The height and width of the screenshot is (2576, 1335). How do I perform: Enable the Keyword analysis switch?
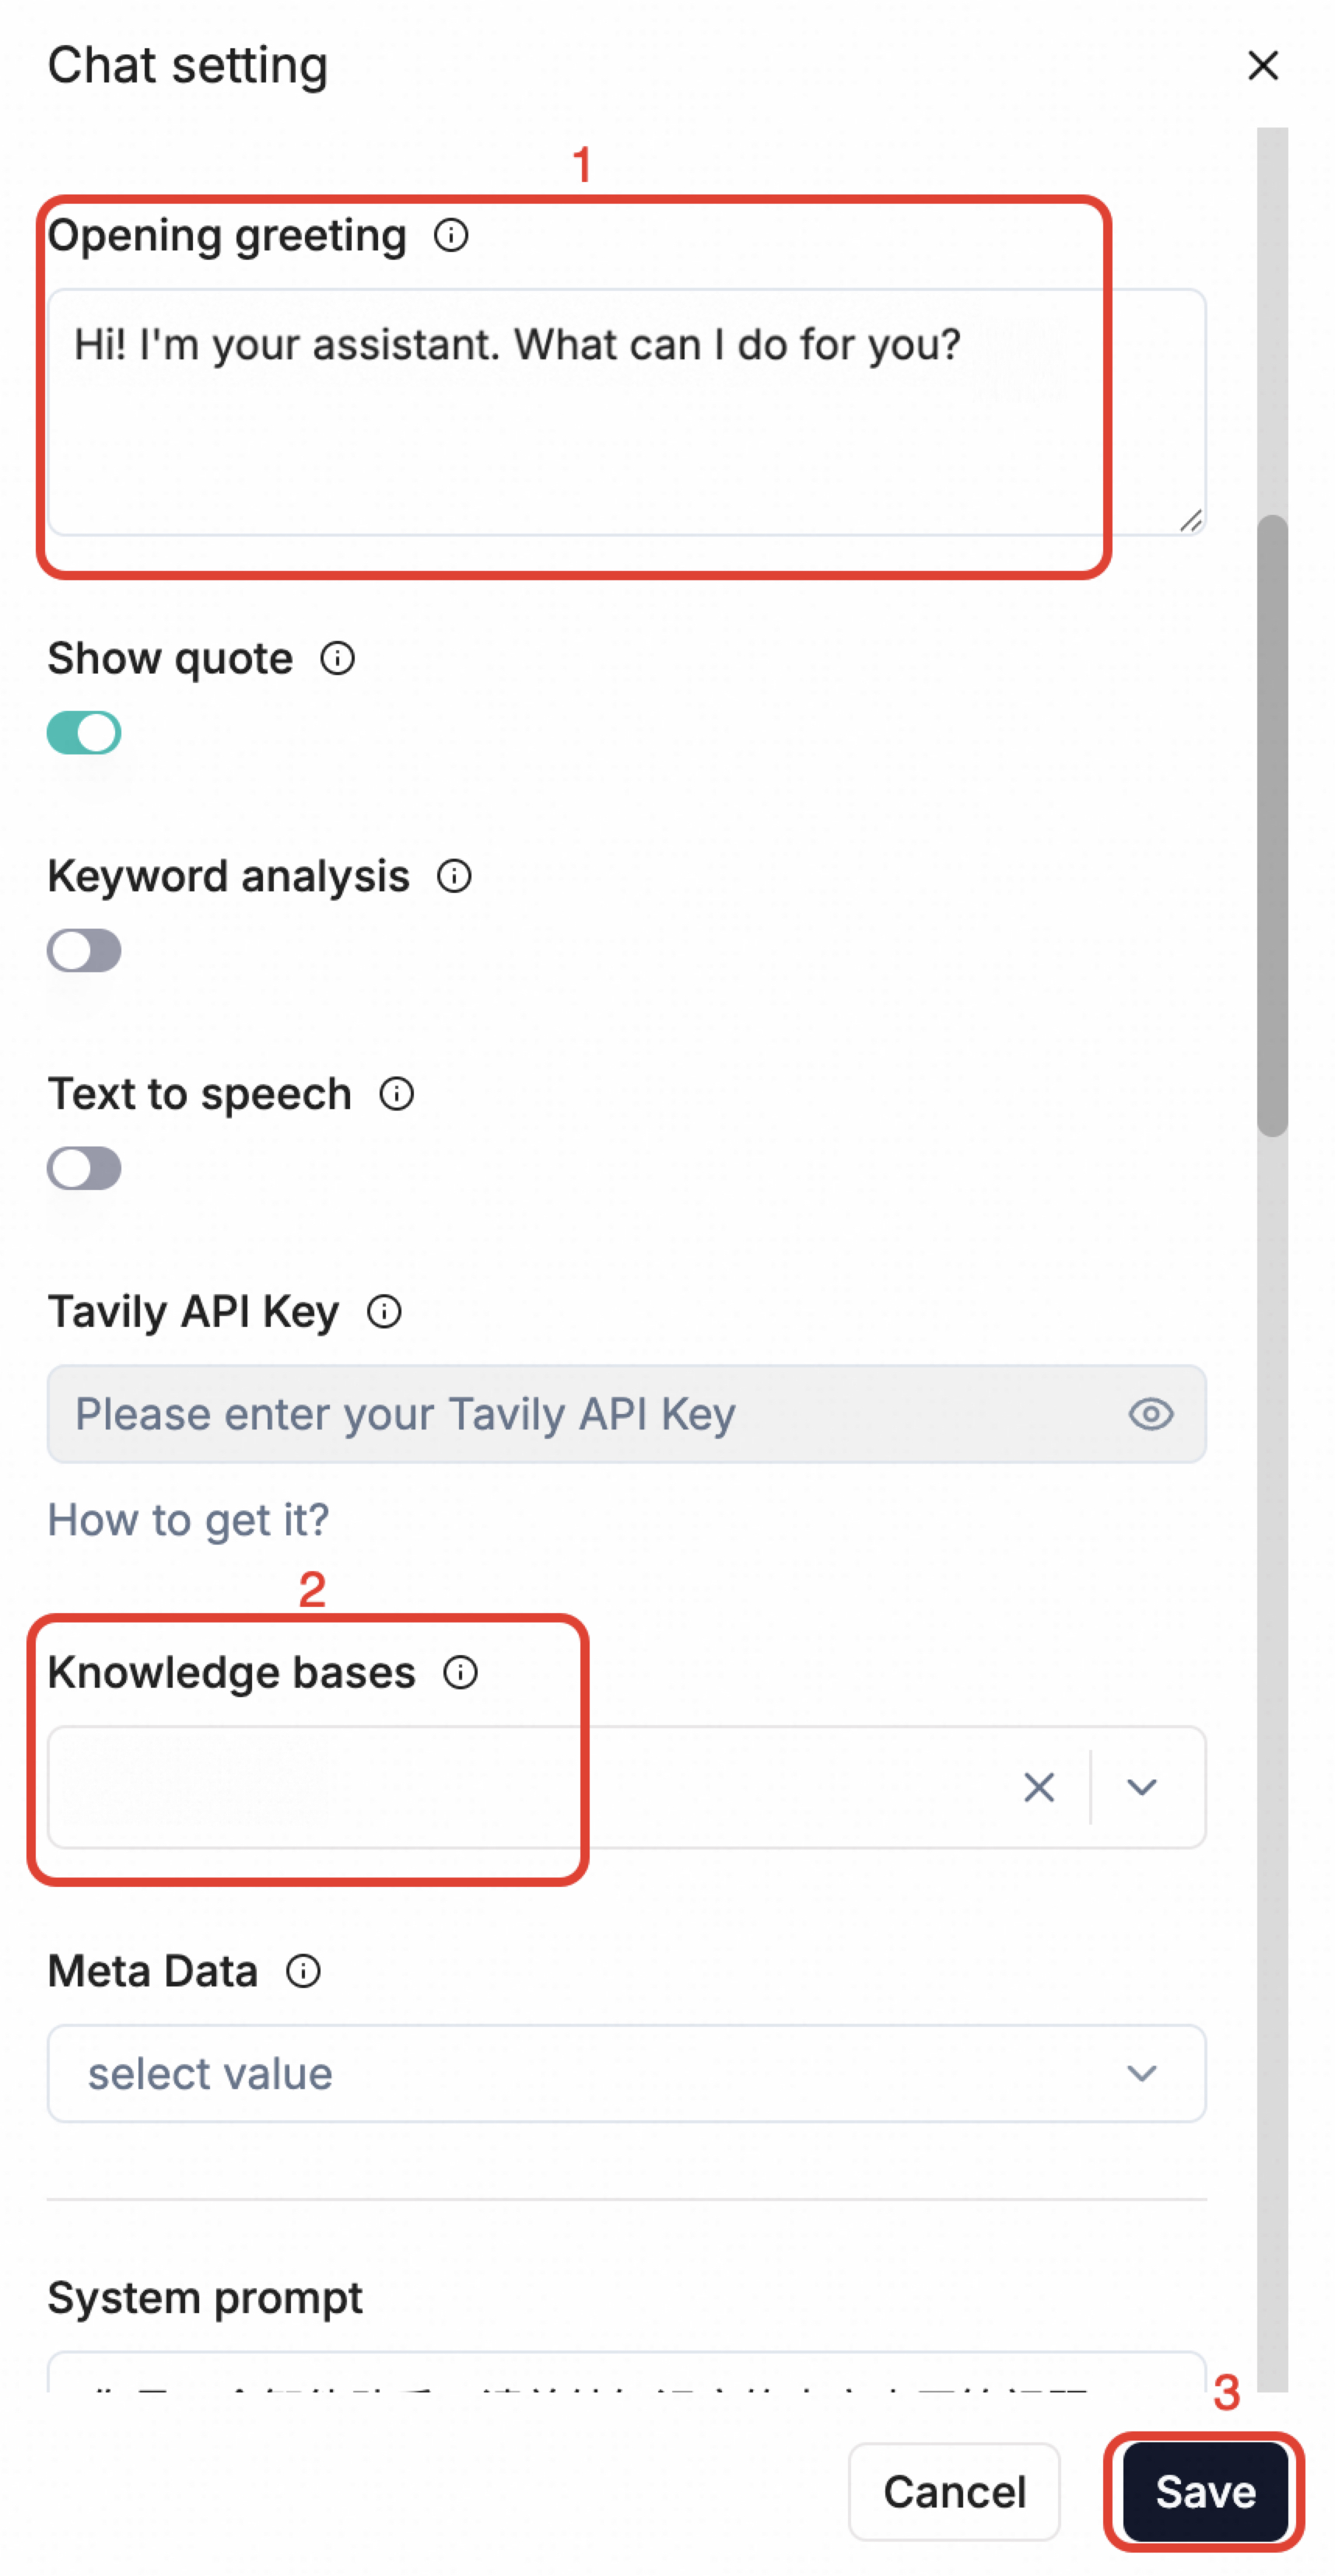84,951
